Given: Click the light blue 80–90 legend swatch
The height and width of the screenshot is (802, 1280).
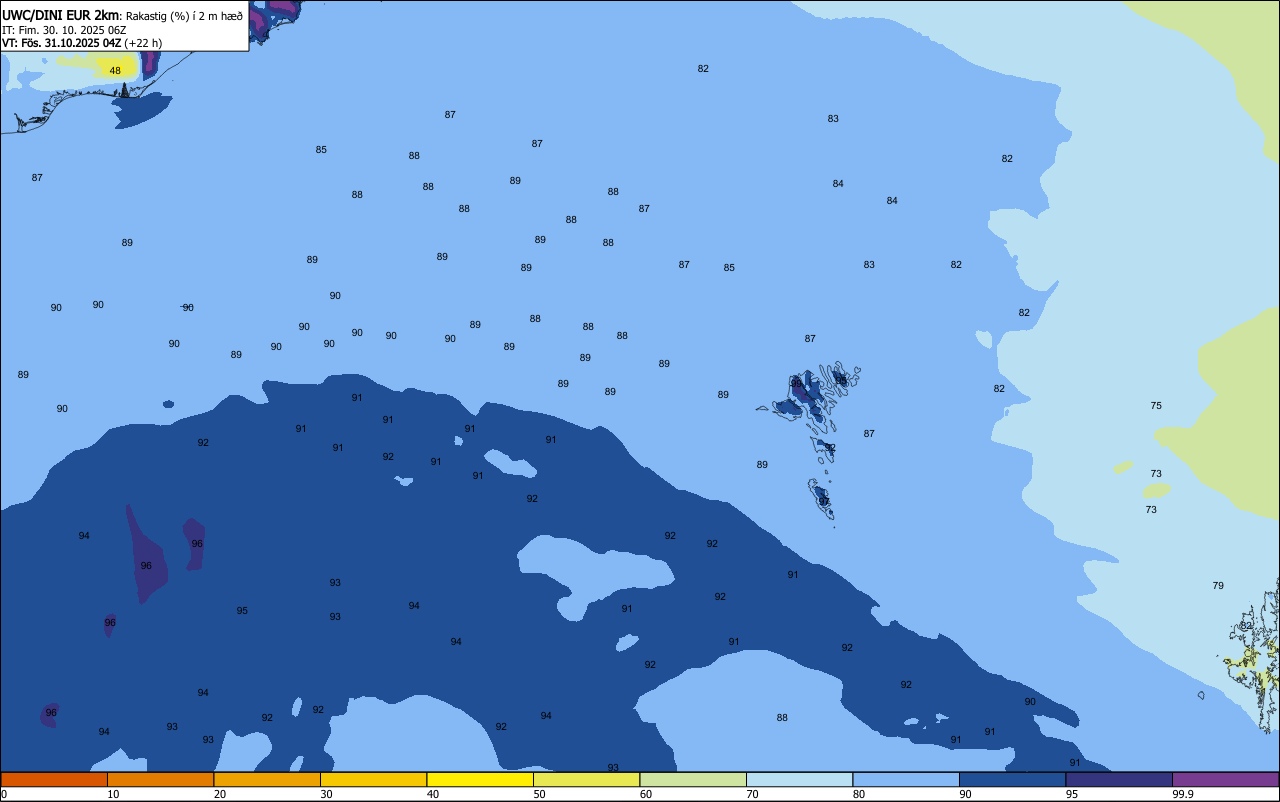Looking at the screenshot, I should pyautogui.click(x=906, y=779).
